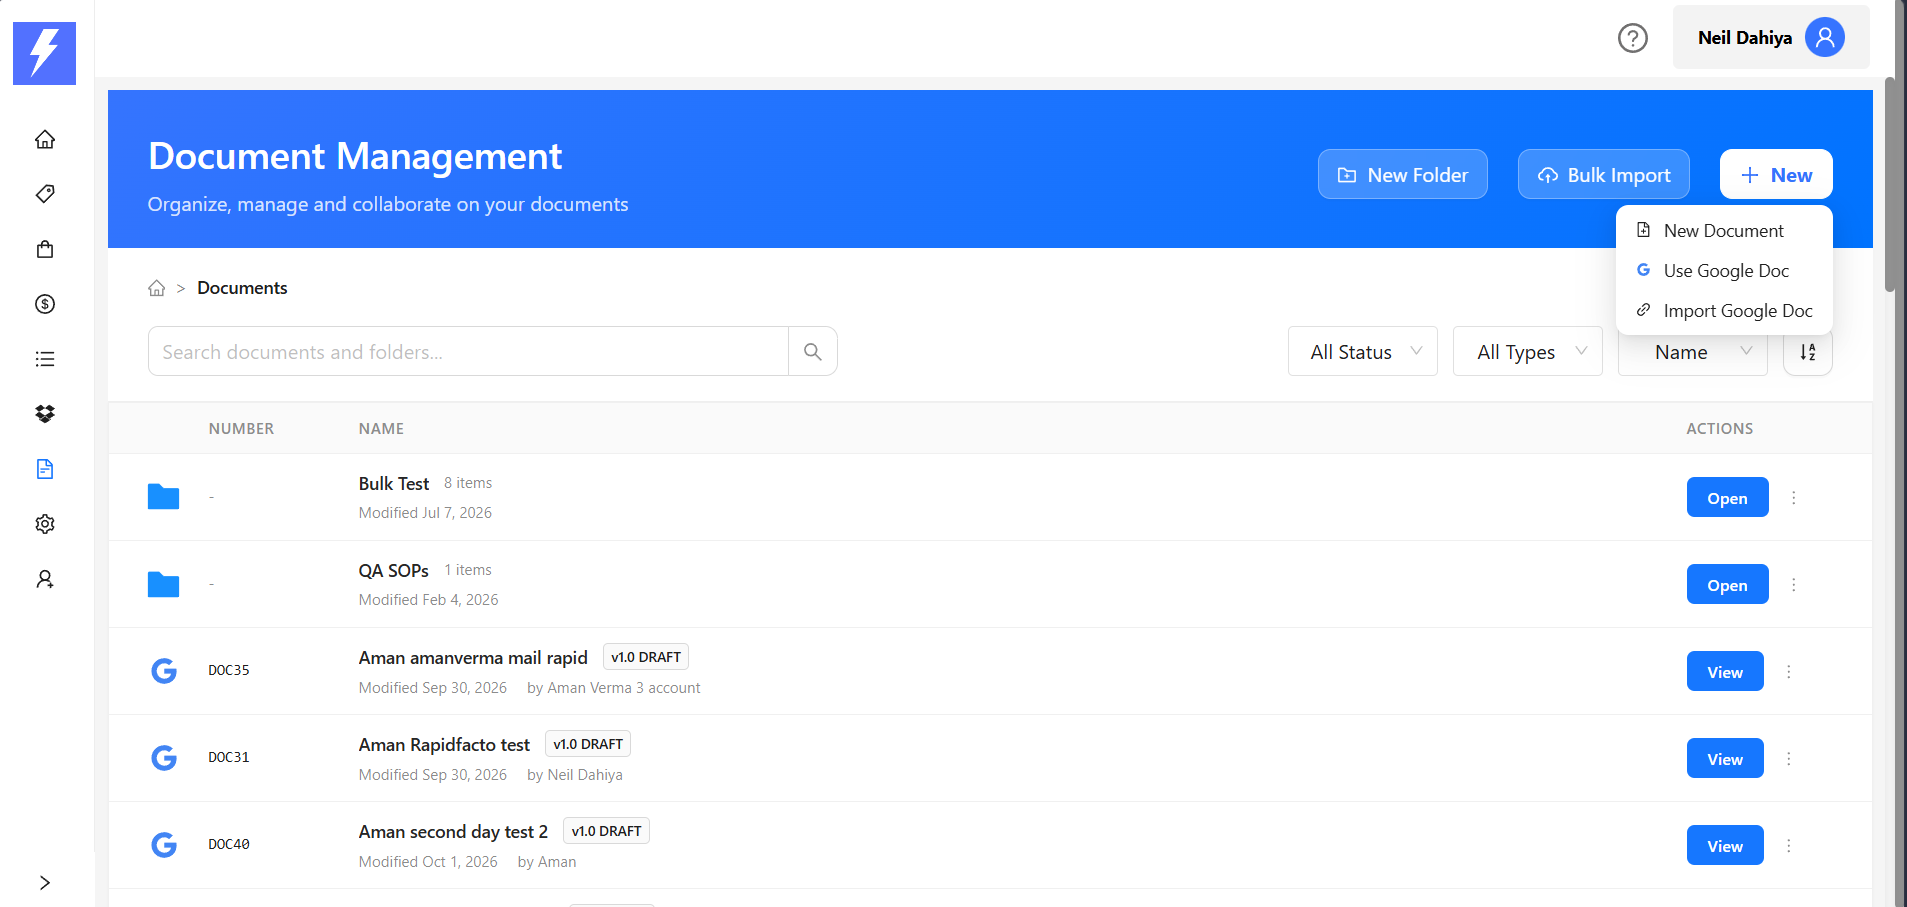The width and height of the screenshot is (1907, 907).
Task: Open more options for DOC35 row
Action: point(1789,671)
